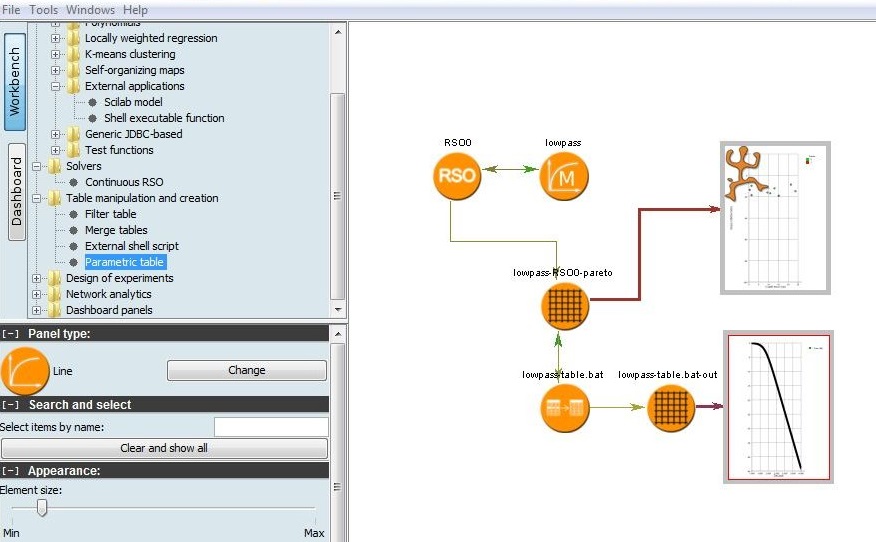Open the Tools menu
Image resolution: width=876 pixels, height=542 pixels.
pyautogui.click(x=43, y=9)
